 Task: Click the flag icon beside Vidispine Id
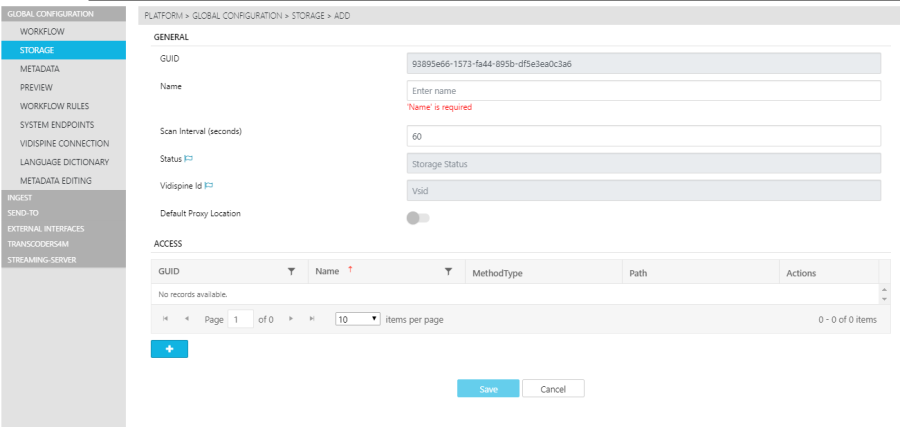(210, 186)
